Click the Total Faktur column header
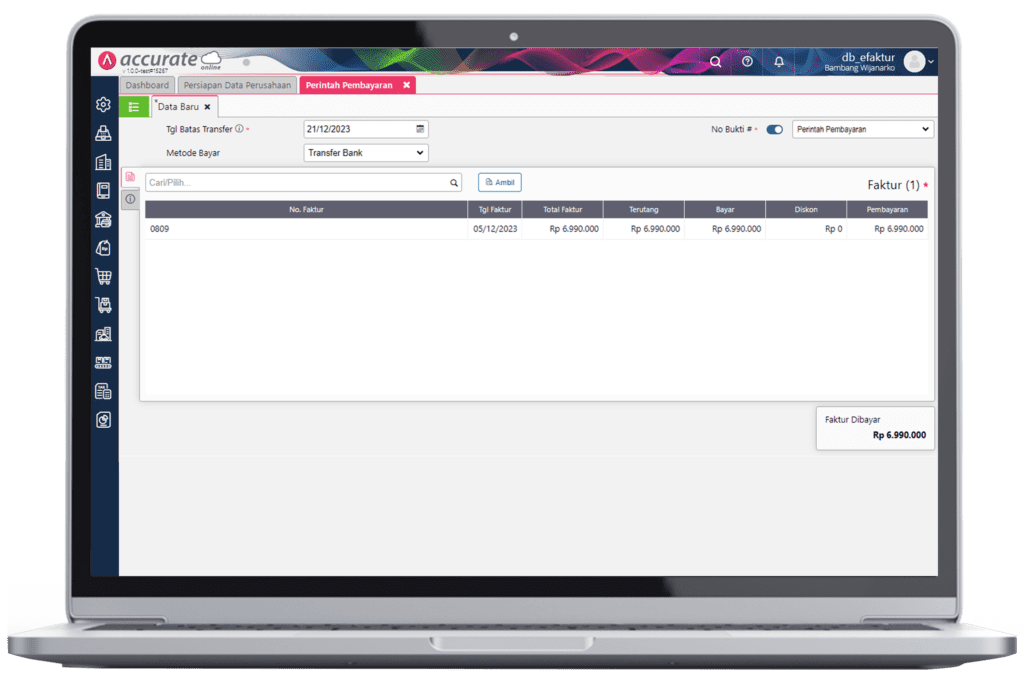Screen dimensions: 1024x683 (x=563, y=210)
